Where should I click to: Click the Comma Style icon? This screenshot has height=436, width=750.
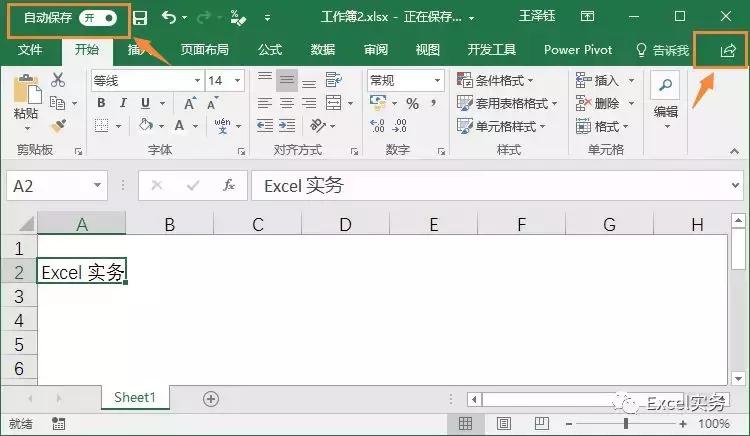(433, 102)
